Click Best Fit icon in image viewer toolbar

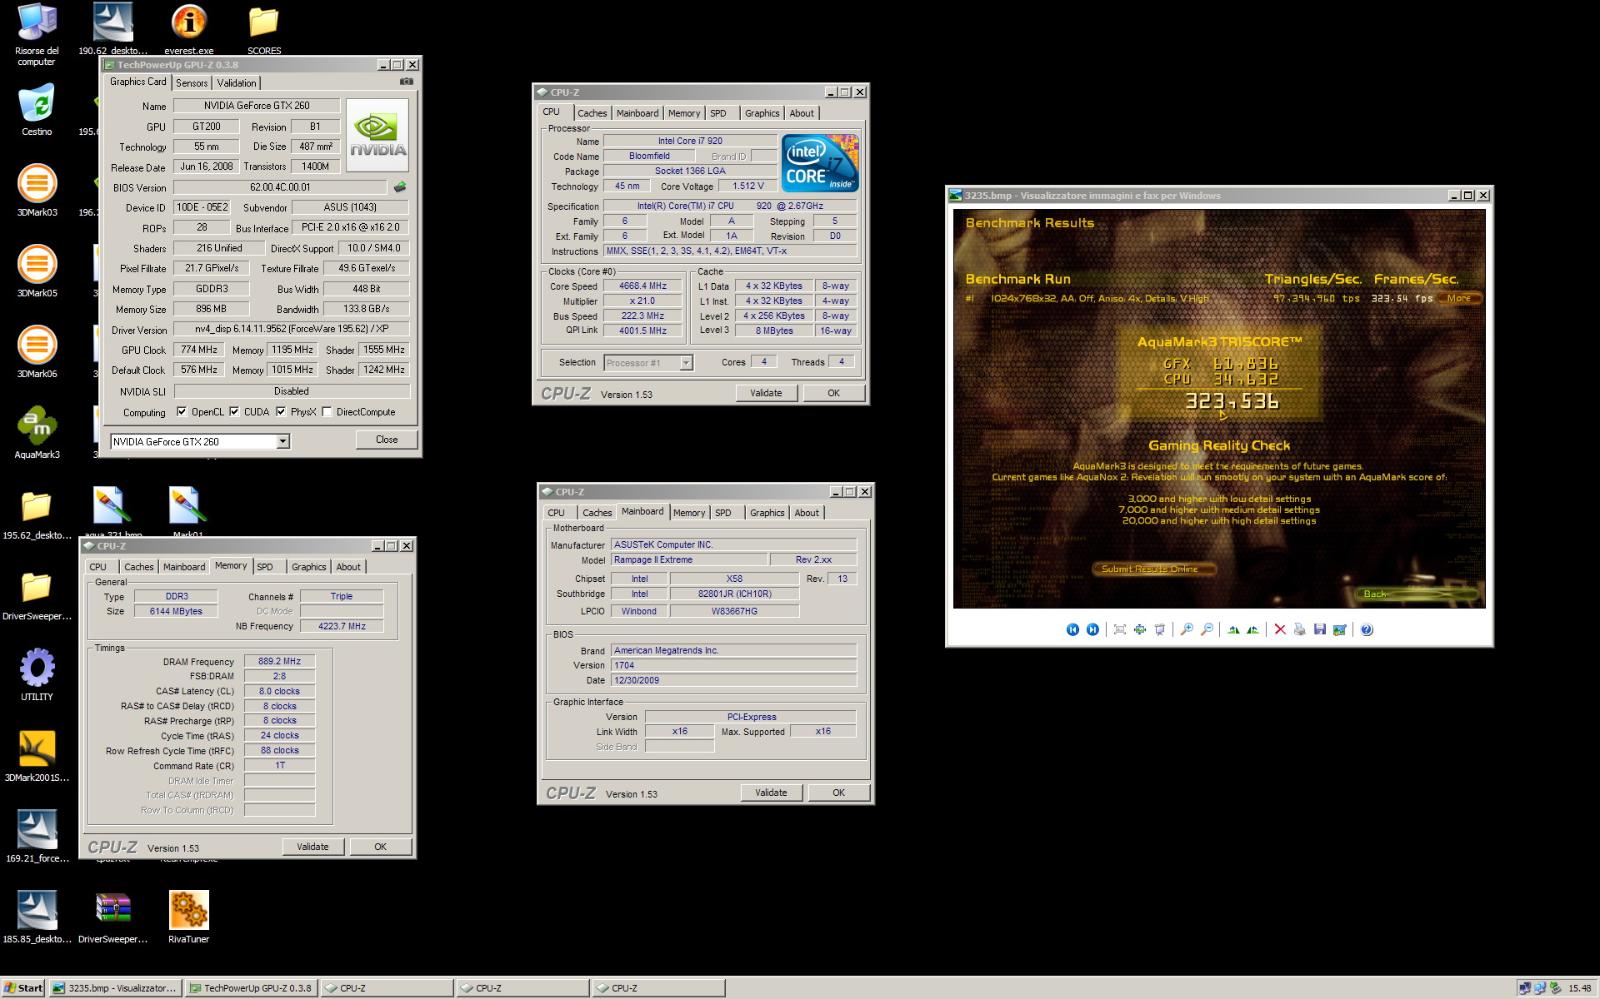point(1119,629)
